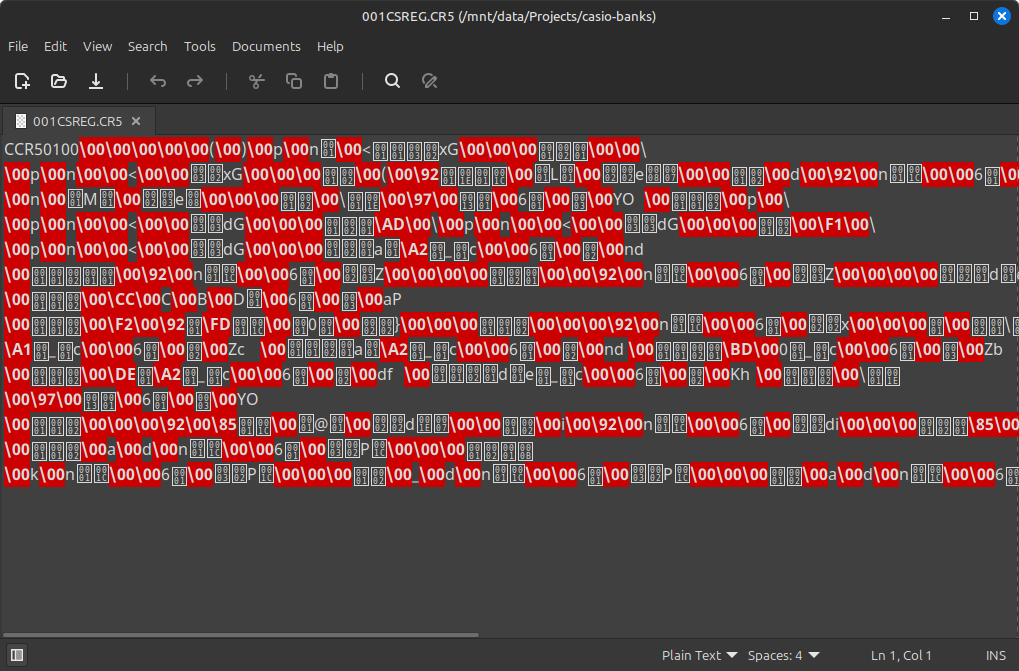Toggle the side pane from status bar

[17, 655]
